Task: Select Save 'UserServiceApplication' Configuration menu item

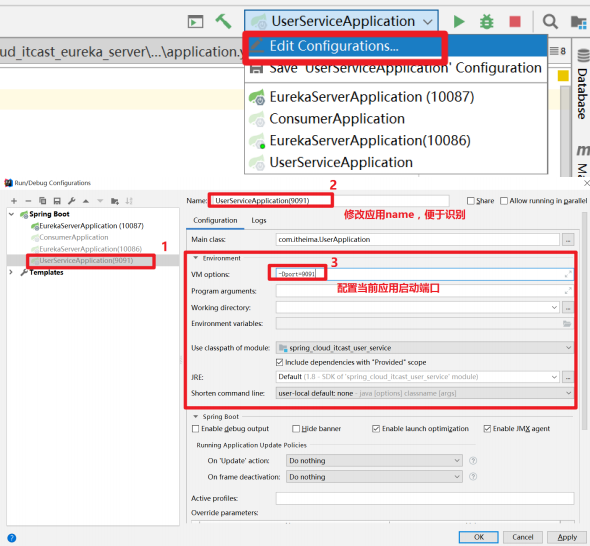Action: (x=396, y=68)
